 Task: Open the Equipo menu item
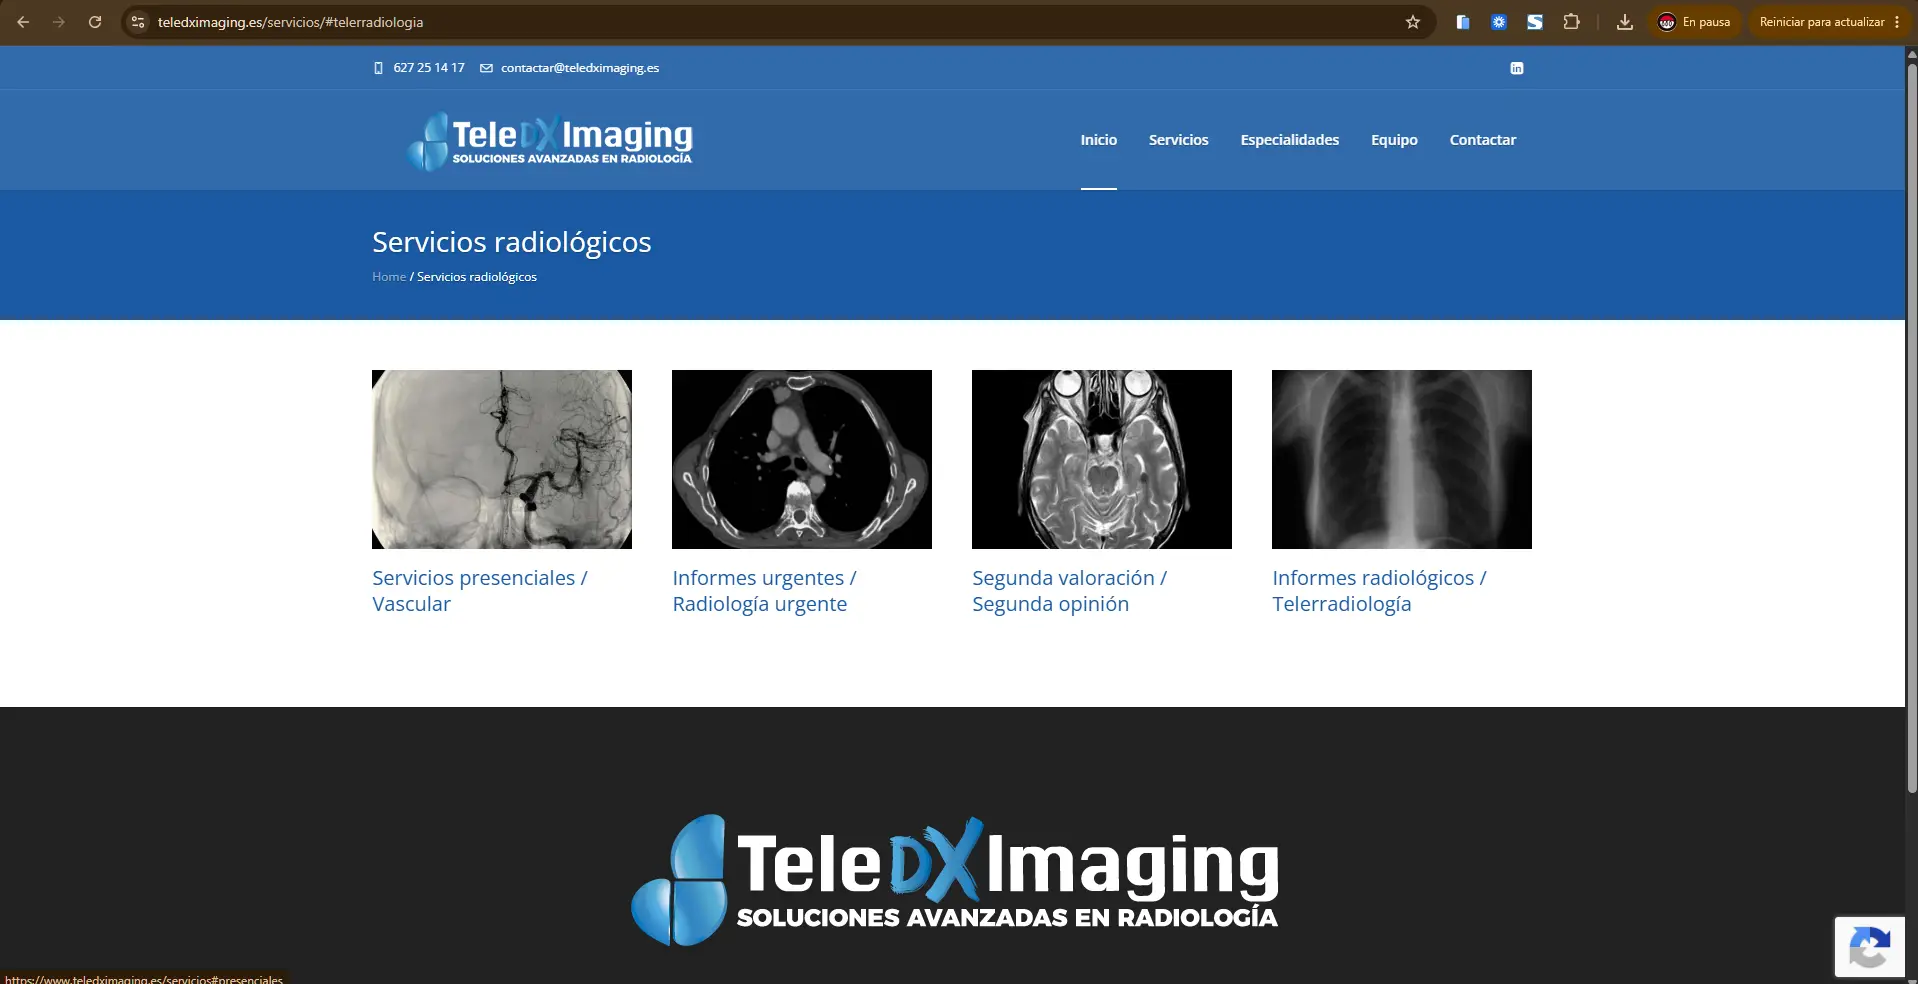click(1394, 140)
